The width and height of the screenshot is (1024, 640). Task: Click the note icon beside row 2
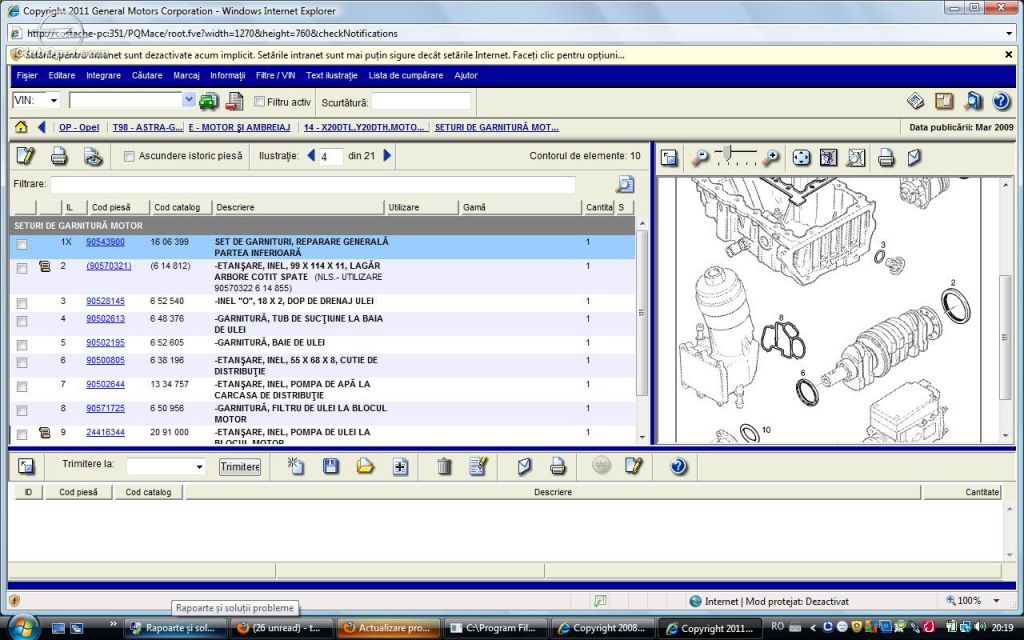pyautogui.click(x=44, y=266)
